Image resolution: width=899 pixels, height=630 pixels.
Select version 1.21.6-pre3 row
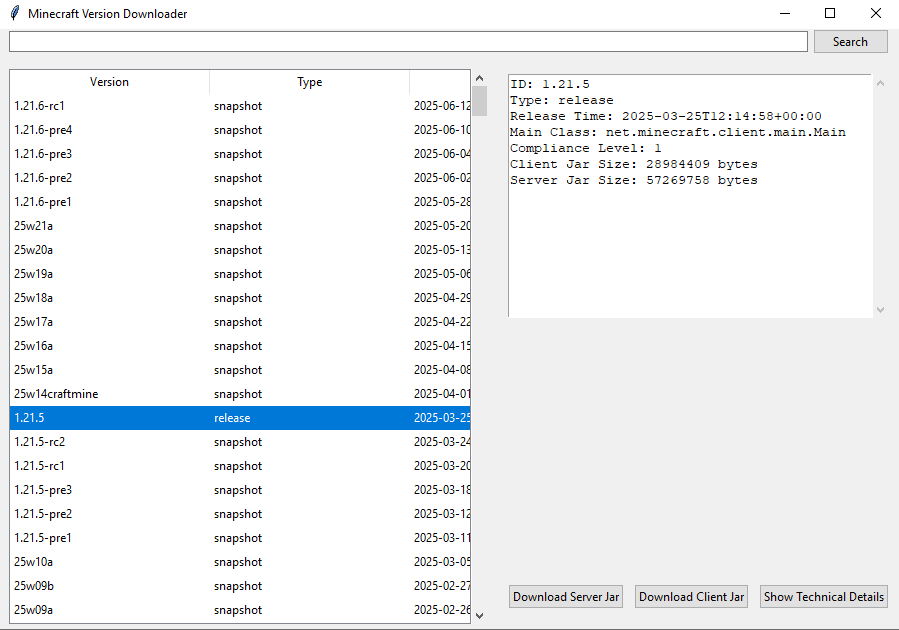point(240,154)
